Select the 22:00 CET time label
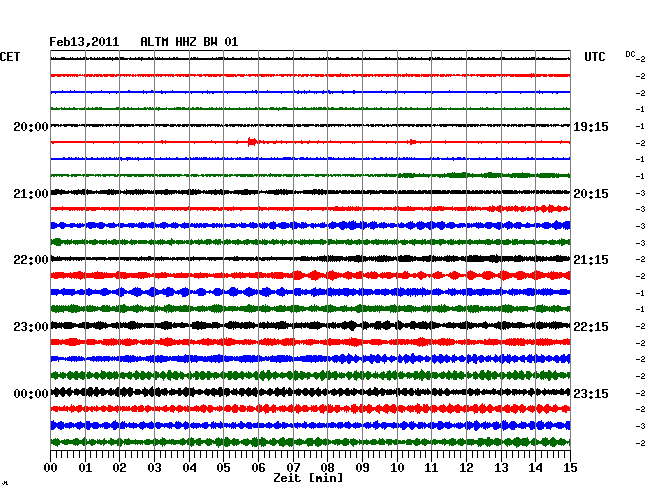 (x=31, y=260)
